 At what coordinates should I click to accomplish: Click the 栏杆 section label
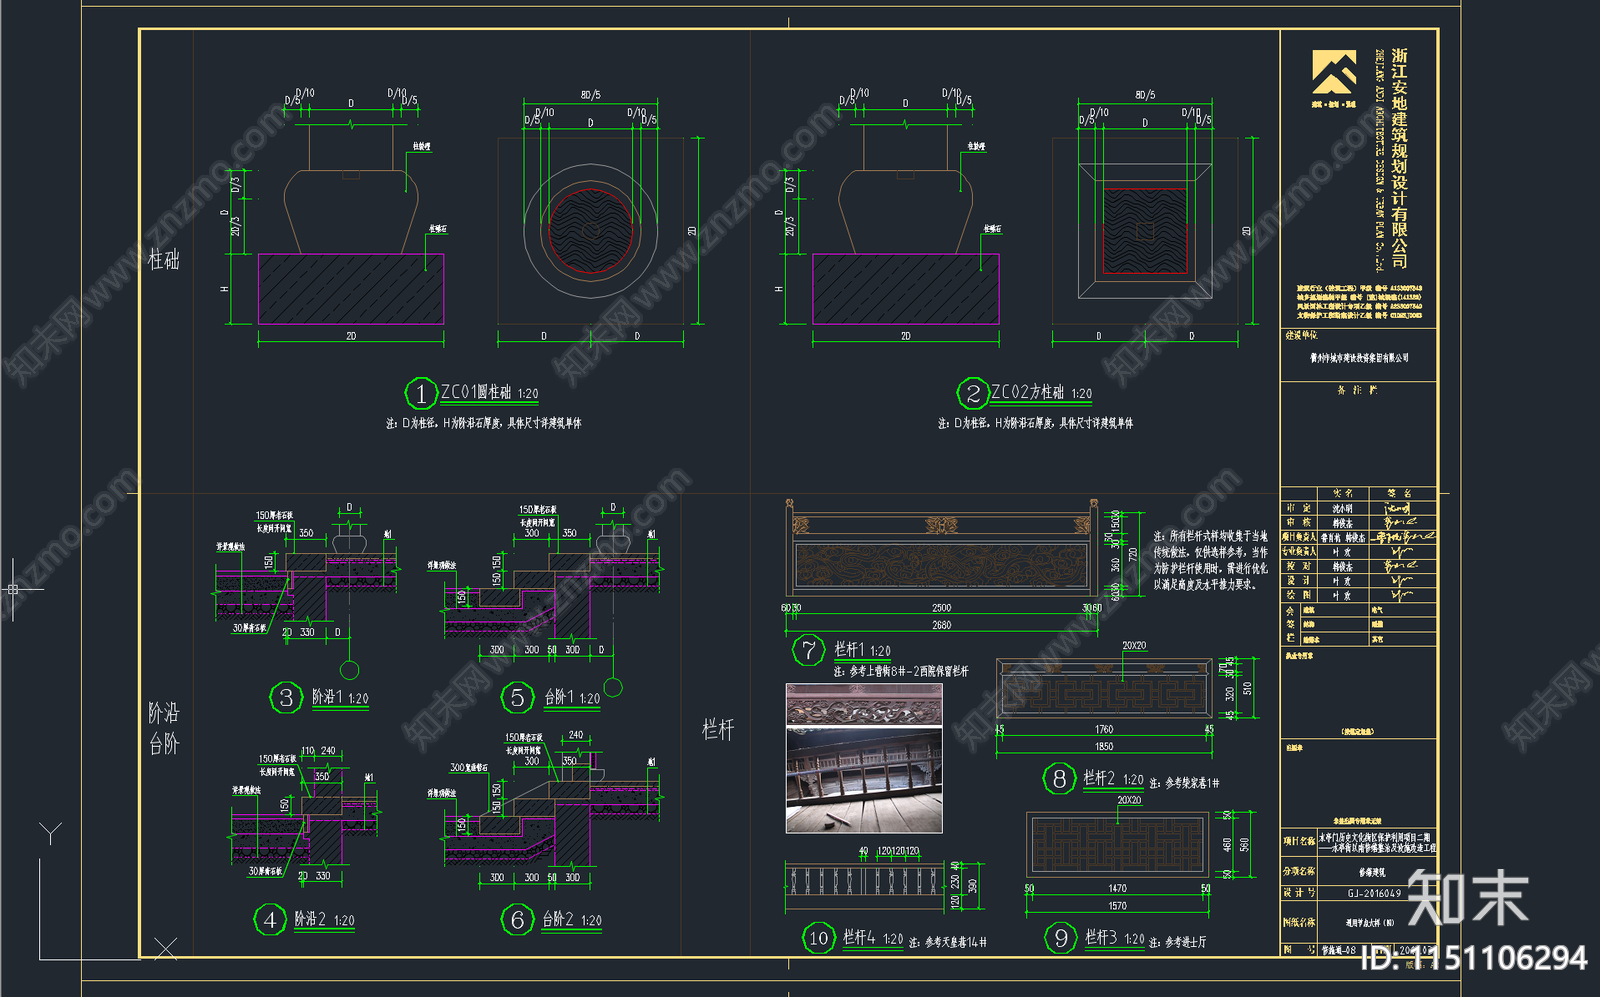pyautogui.click(x=718, y=730)
